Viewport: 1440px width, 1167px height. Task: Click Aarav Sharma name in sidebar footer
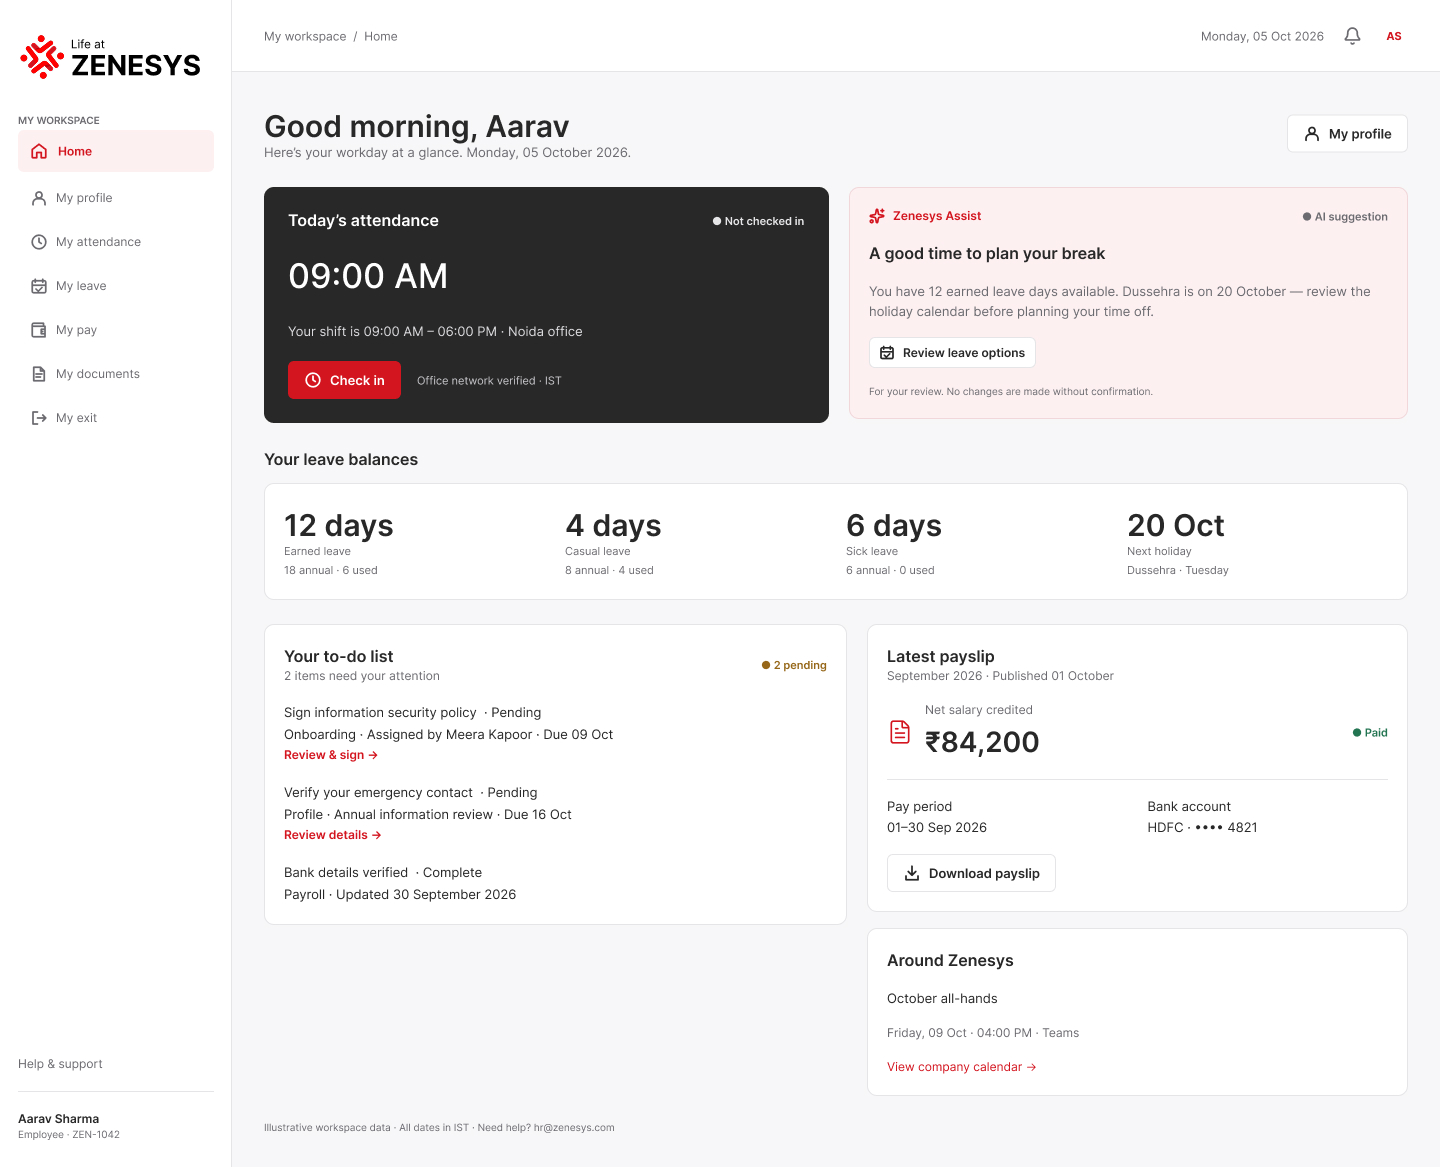click(x=59, y=1119)
